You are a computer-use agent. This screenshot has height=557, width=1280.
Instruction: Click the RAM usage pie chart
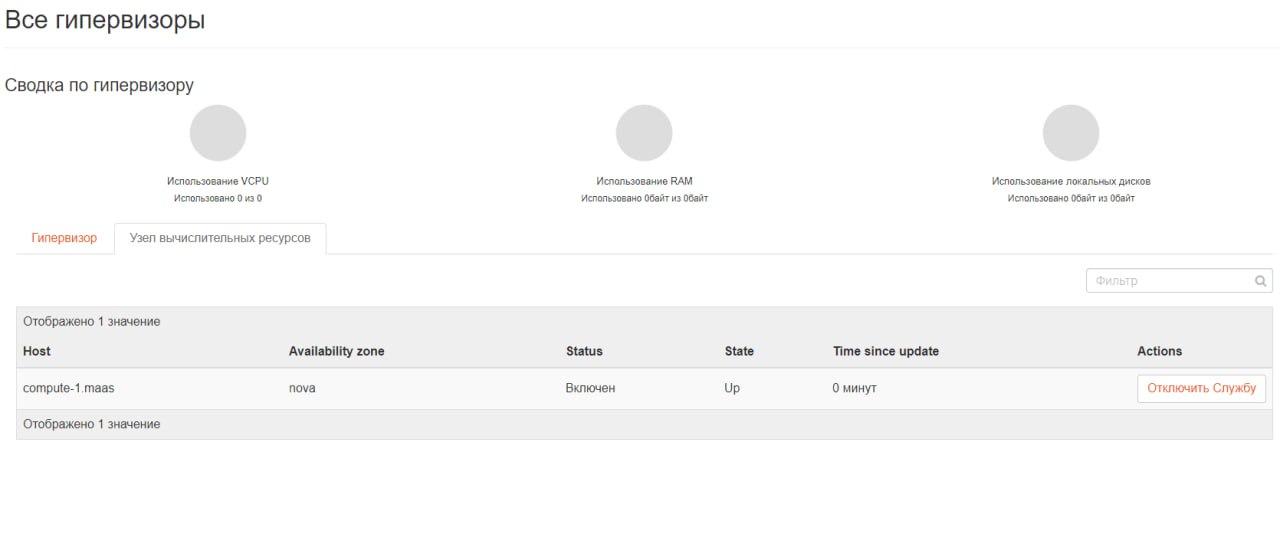tap(644, 133)
